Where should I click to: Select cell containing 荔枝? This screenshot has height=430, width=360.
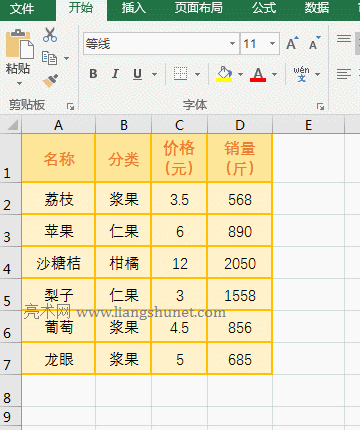point(59,198)
